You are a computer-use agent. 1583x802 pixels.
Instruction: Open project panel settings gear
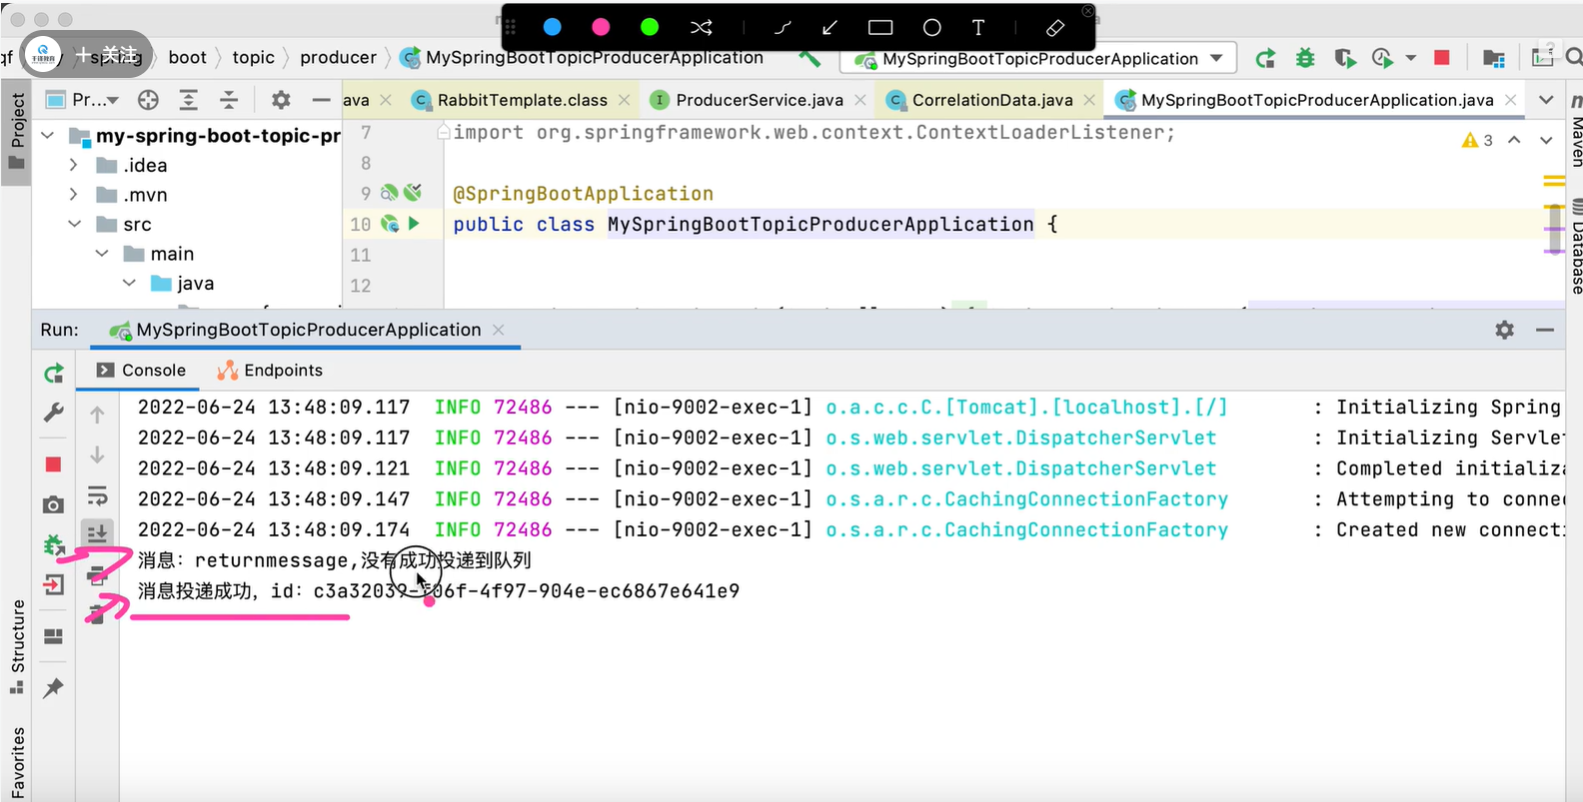click(x=281, y=100)
